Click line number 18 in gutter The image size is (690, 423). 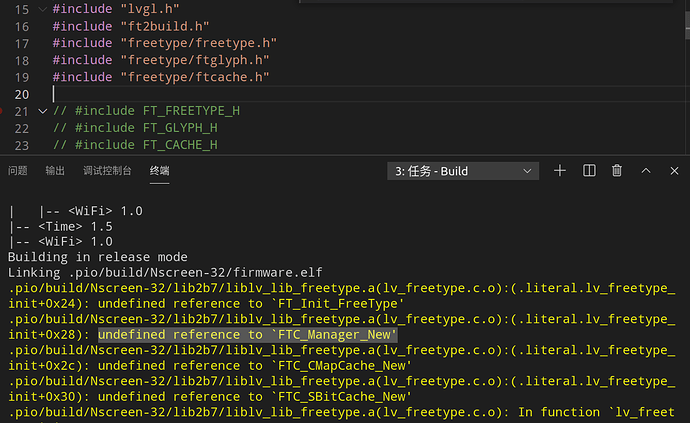click(x=22, y=60)
